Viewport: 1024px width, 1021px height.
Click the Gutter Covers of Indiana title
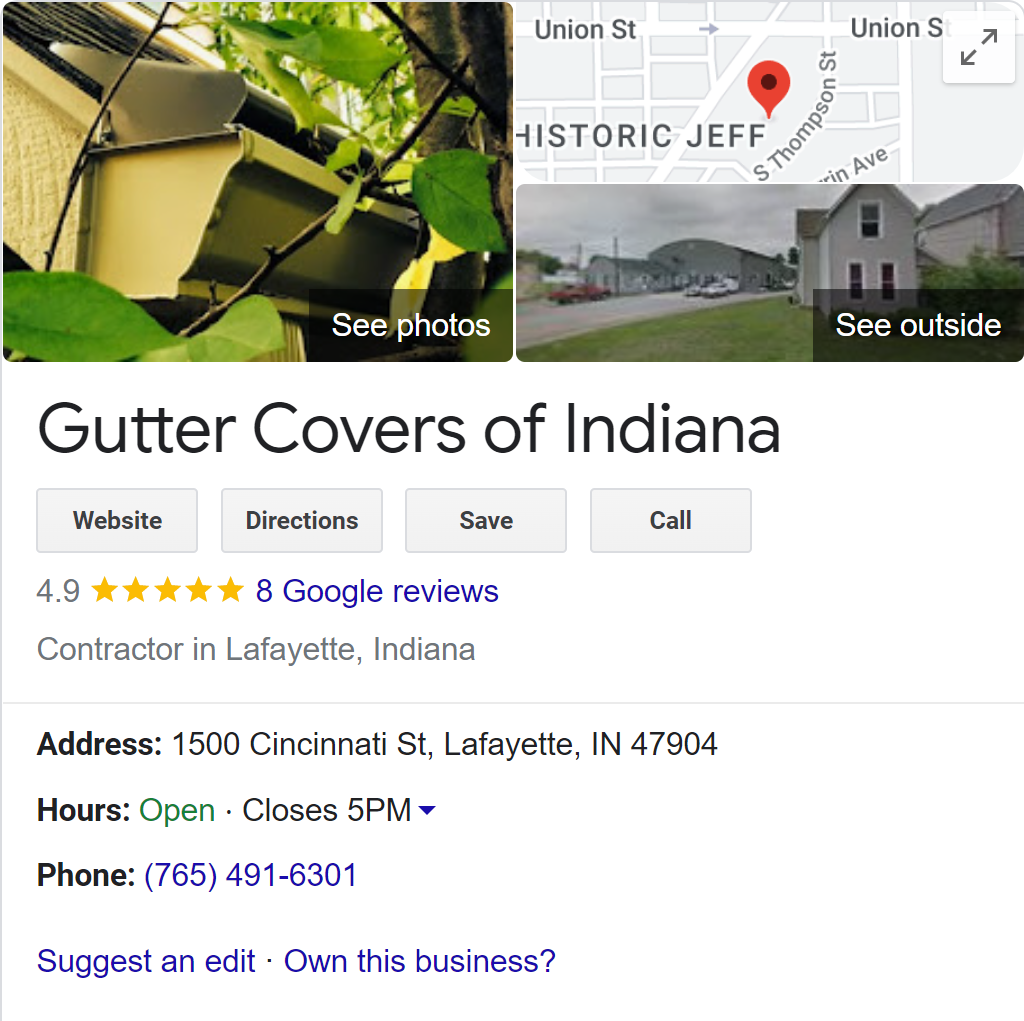tap(409, 429)
